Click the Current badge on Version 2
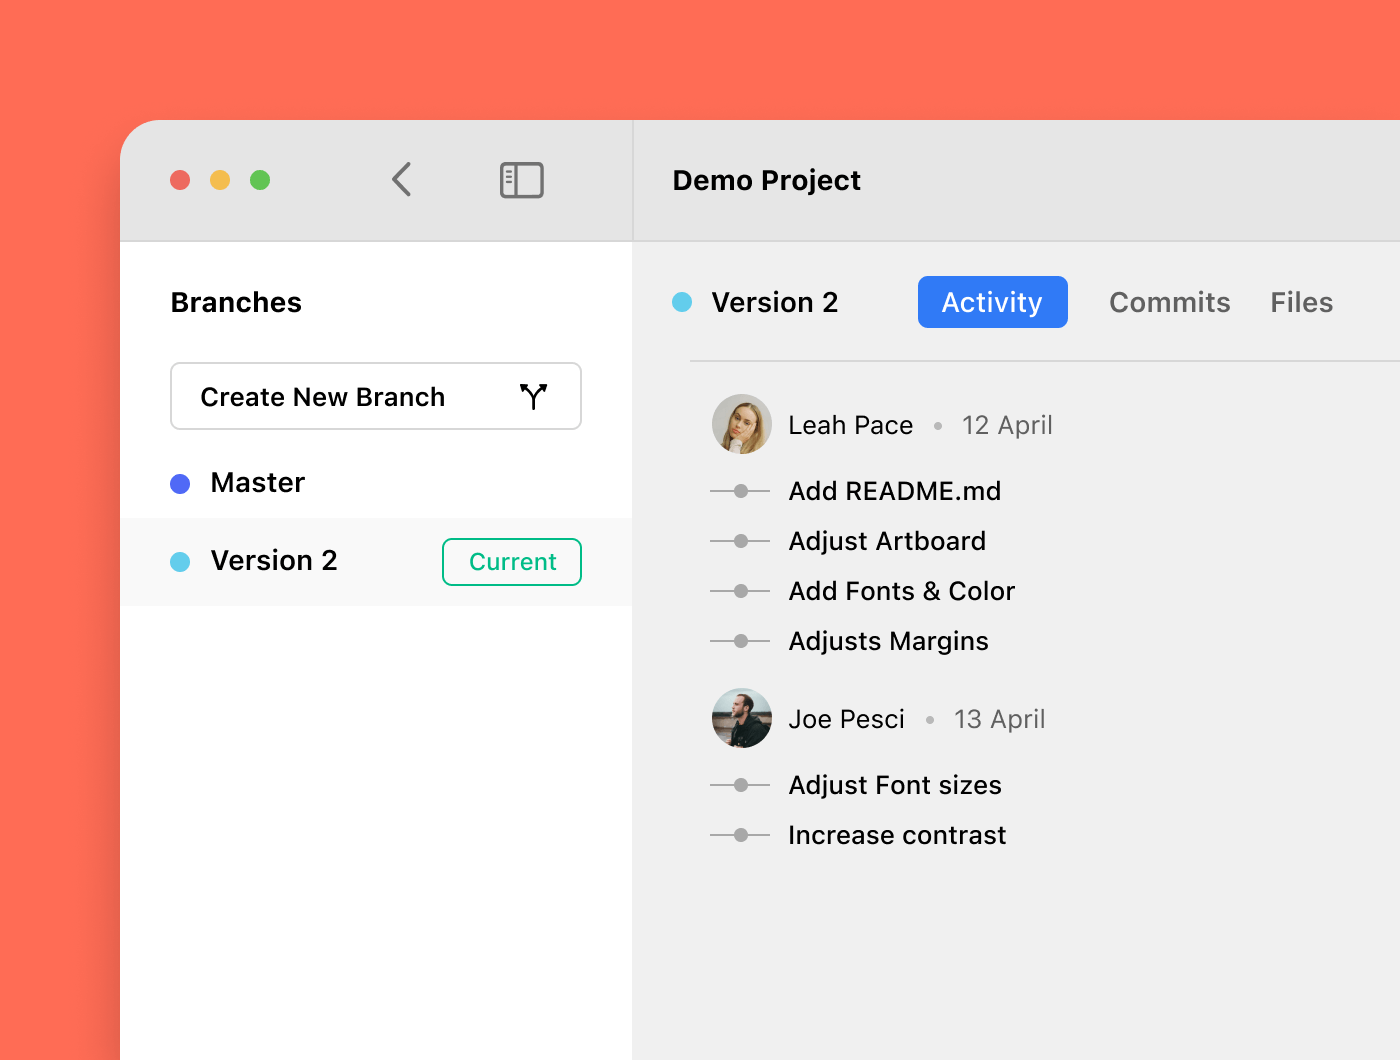1400x1060 pixels. (512, 562)
